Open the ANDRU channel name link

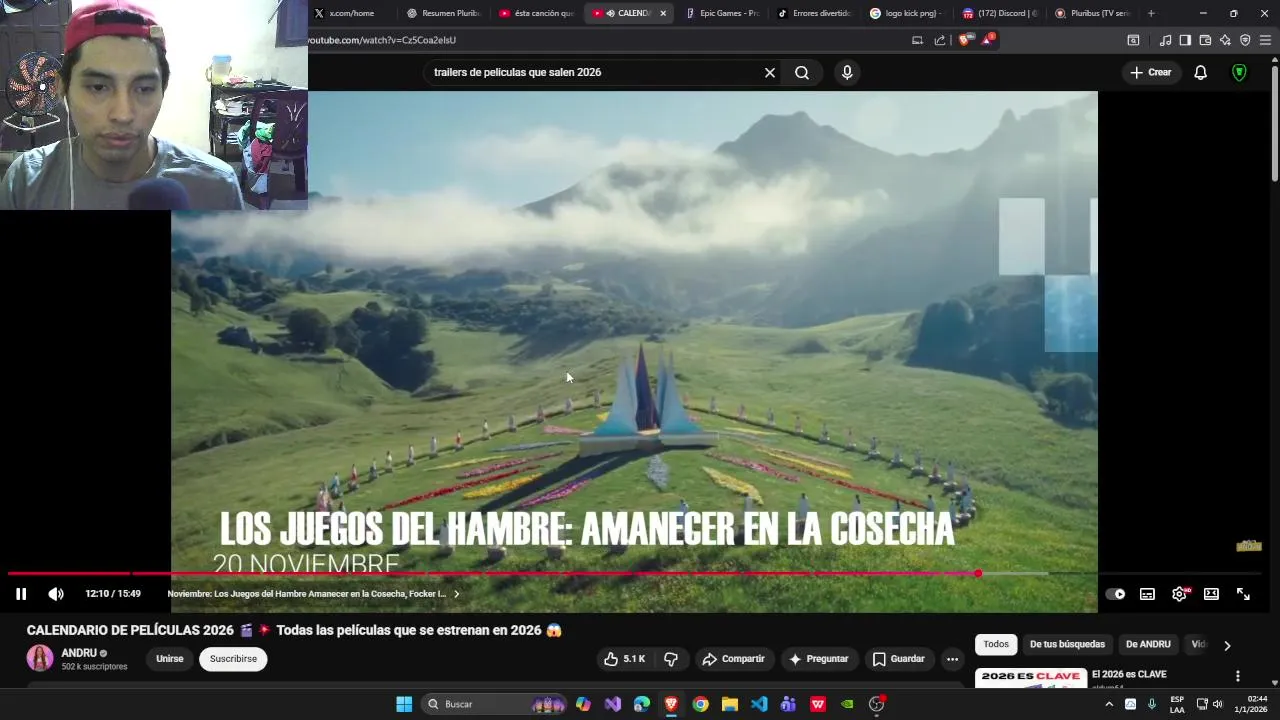pos(79,653)
